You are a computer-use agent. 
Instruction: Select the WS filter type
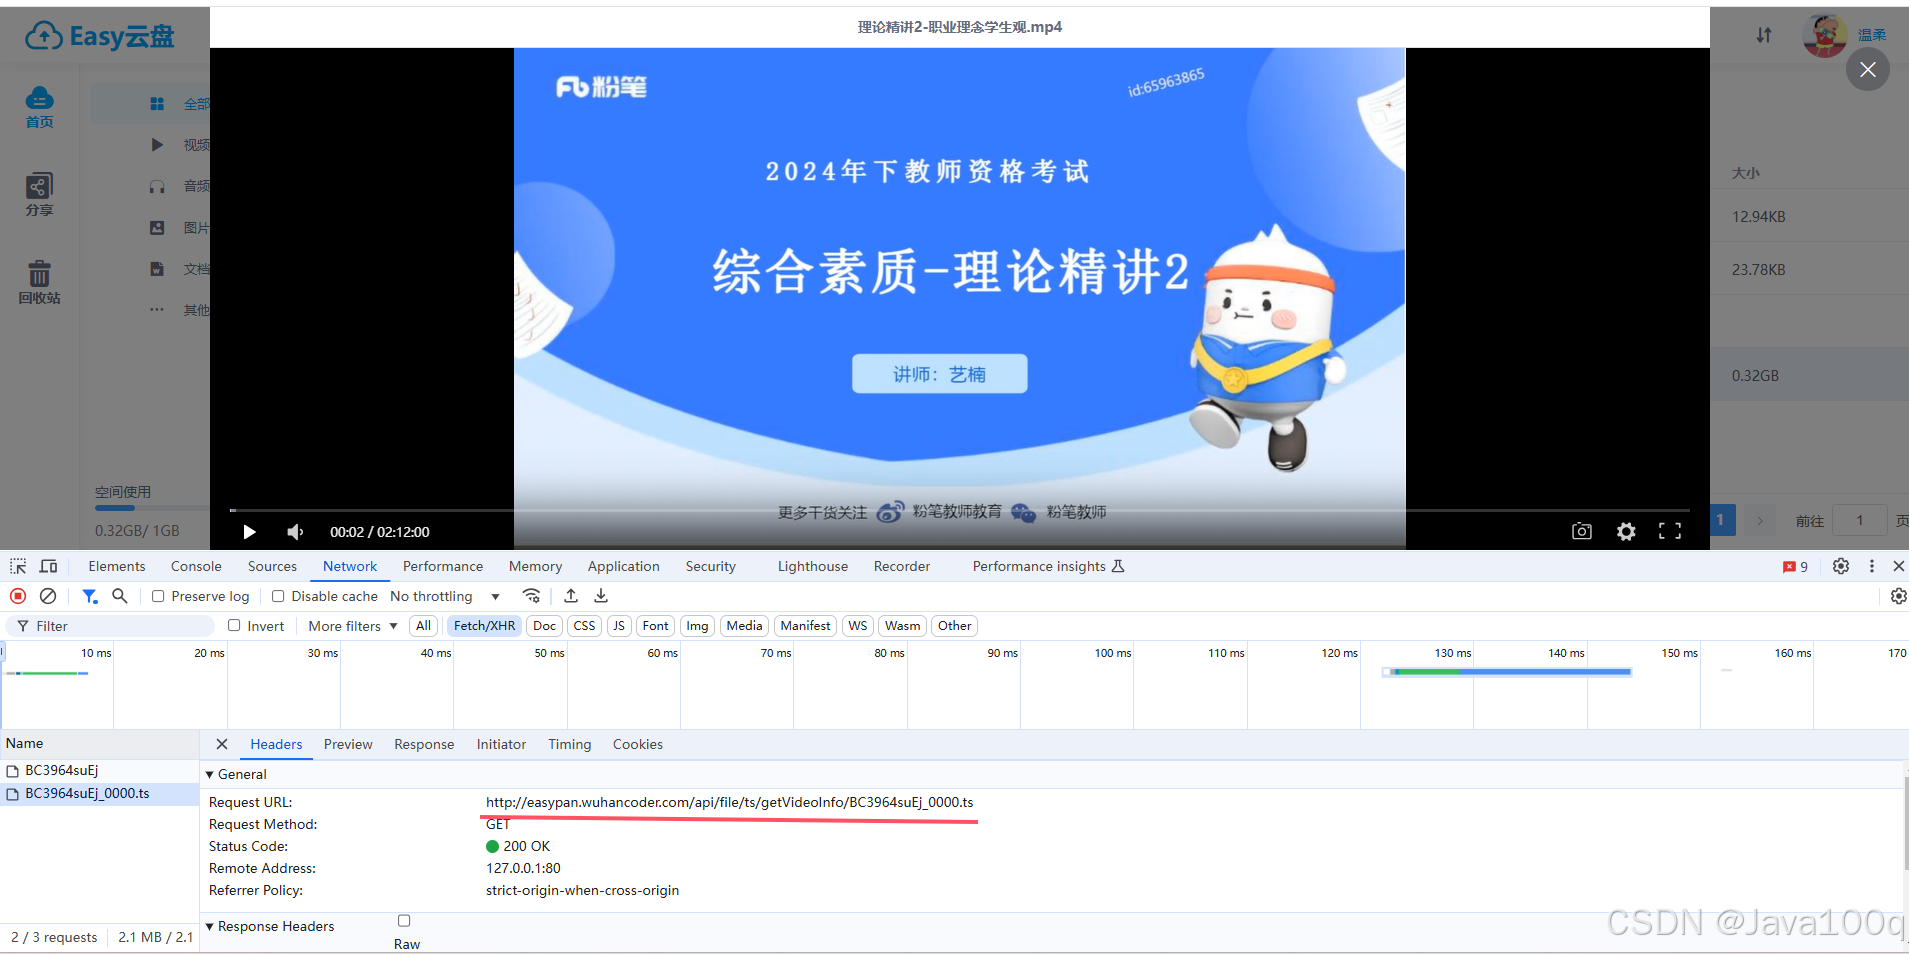coord(858,626)
